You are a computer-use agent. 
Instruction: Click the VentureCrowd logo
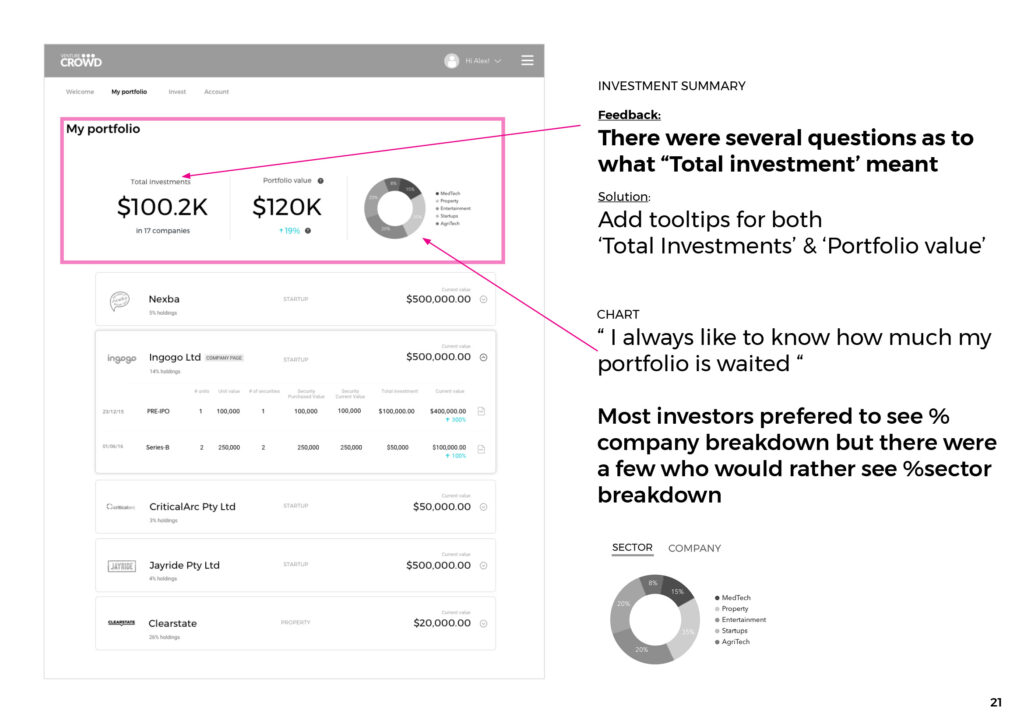[80, 60]
